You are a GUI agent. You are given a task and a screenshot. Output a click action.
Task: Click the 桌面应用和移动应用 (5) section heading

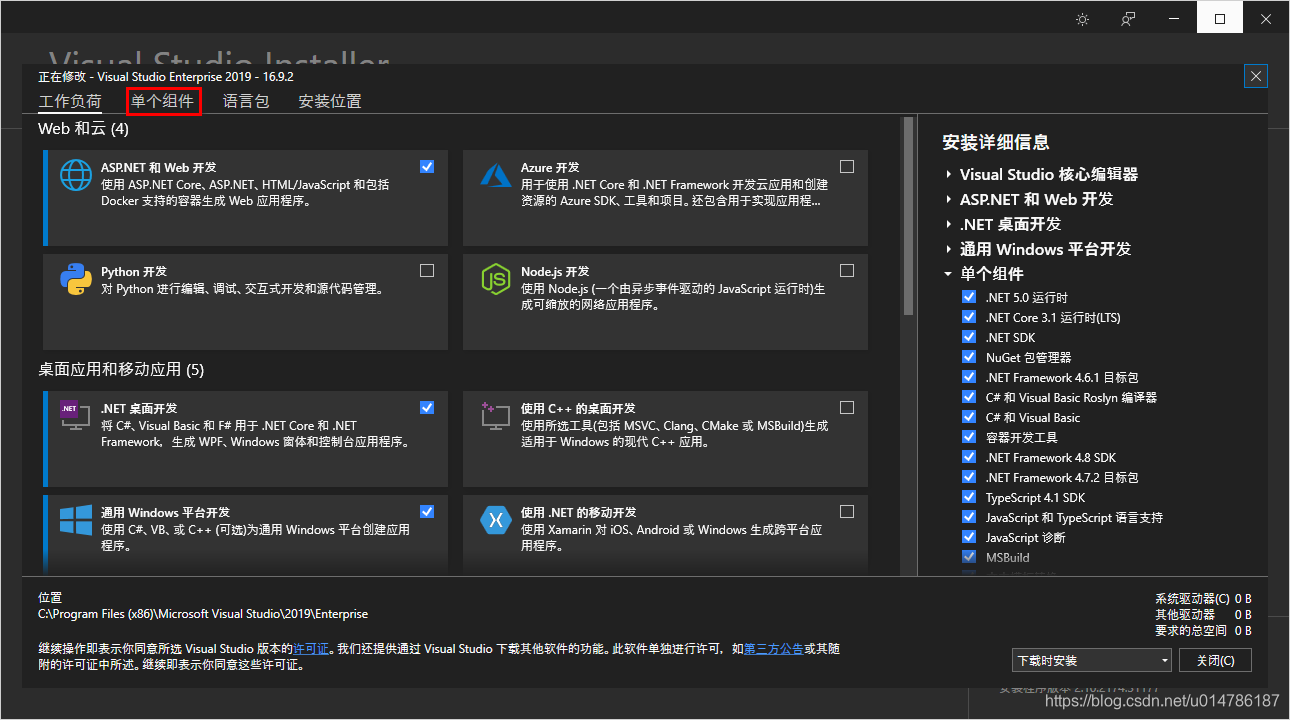[121, 369]
